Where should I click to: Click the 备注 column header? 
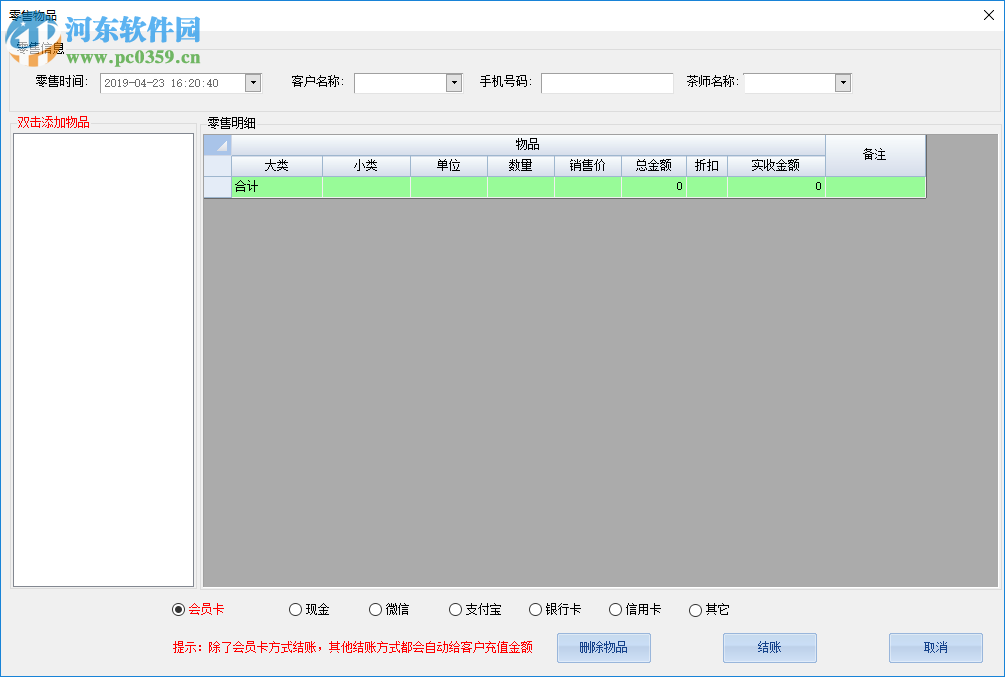click(x=875, y=155)
